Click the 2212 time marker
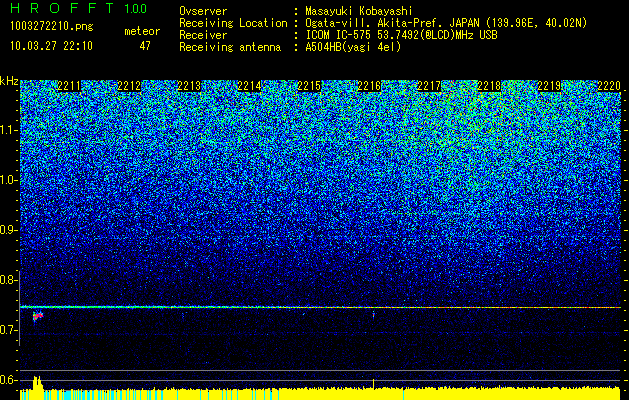Screen dimensions: 629x400 [x=129, y=86]
